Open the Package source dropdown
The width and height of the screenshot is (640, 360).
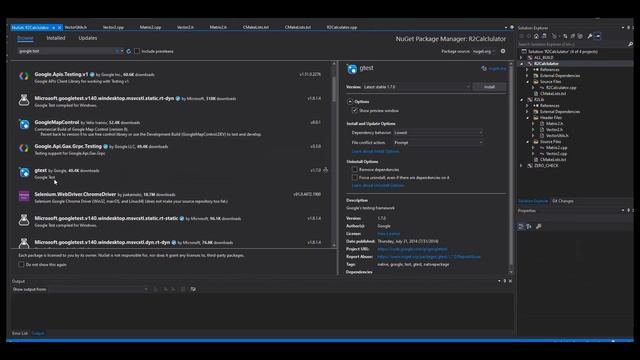(x=484, y=51)
